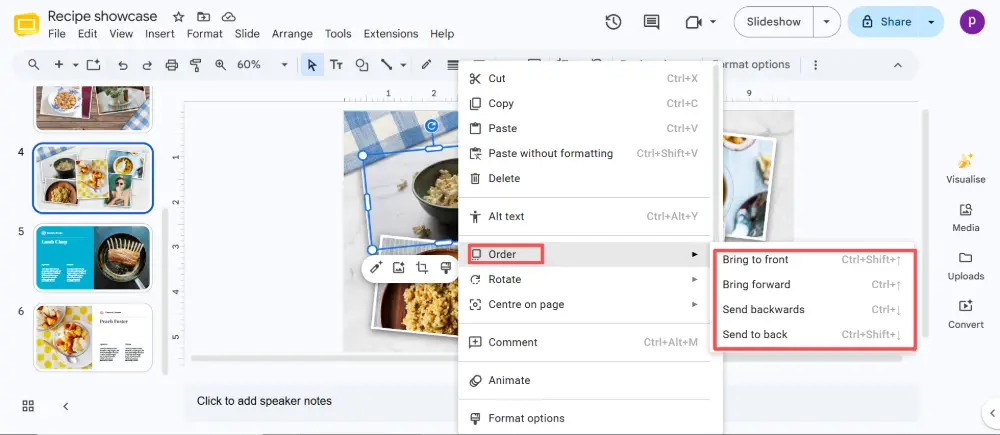
Task: Open the View menu
Action: click(121, 34)
